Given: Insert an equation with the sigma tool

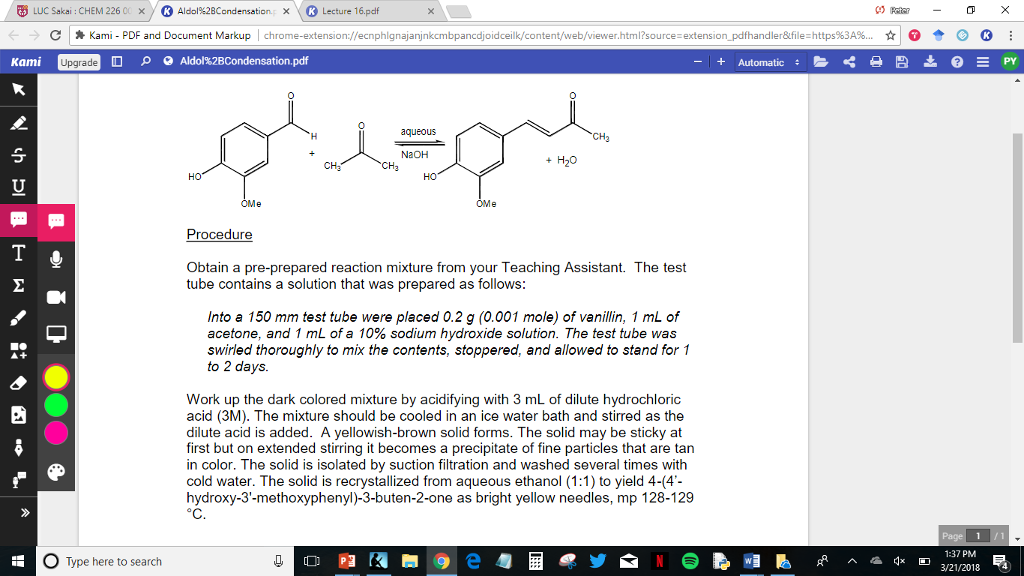Looking at the screenshot, I should pyautogui.click(x=17, y=285).
